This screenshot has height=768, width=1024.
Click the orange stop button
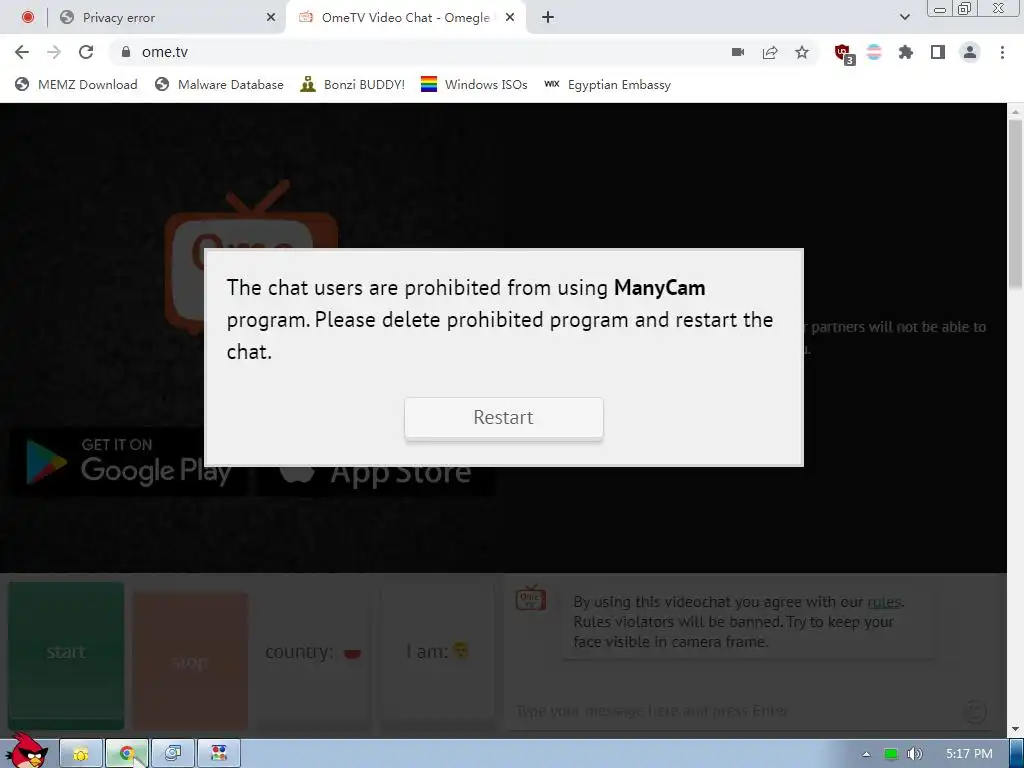[x=190, y=660]
